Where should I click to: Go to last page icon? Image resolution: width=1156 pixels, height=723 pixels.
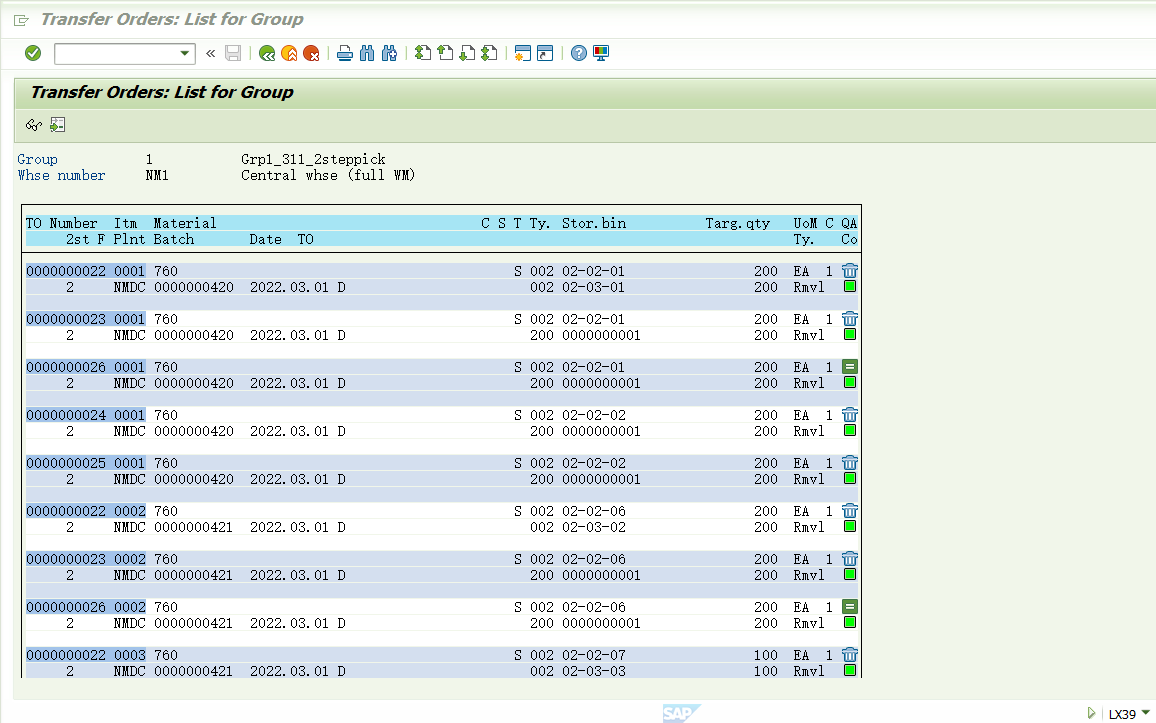489,53
